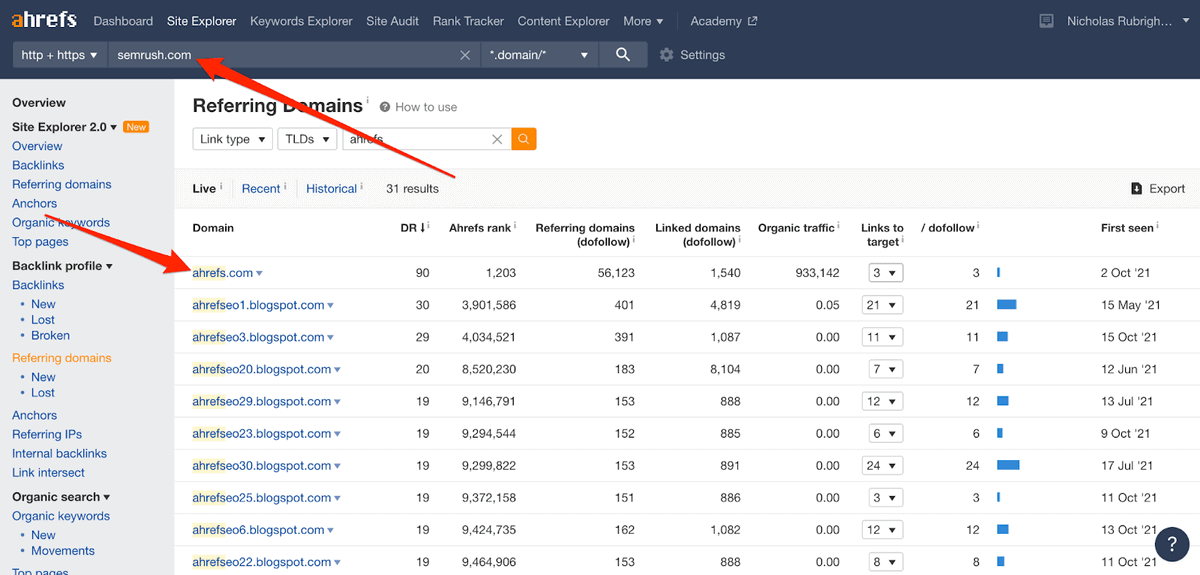This screenshot has width=1200, height=575.
Task: Switch to the Historical tab
Action: [x=331, y=188]
